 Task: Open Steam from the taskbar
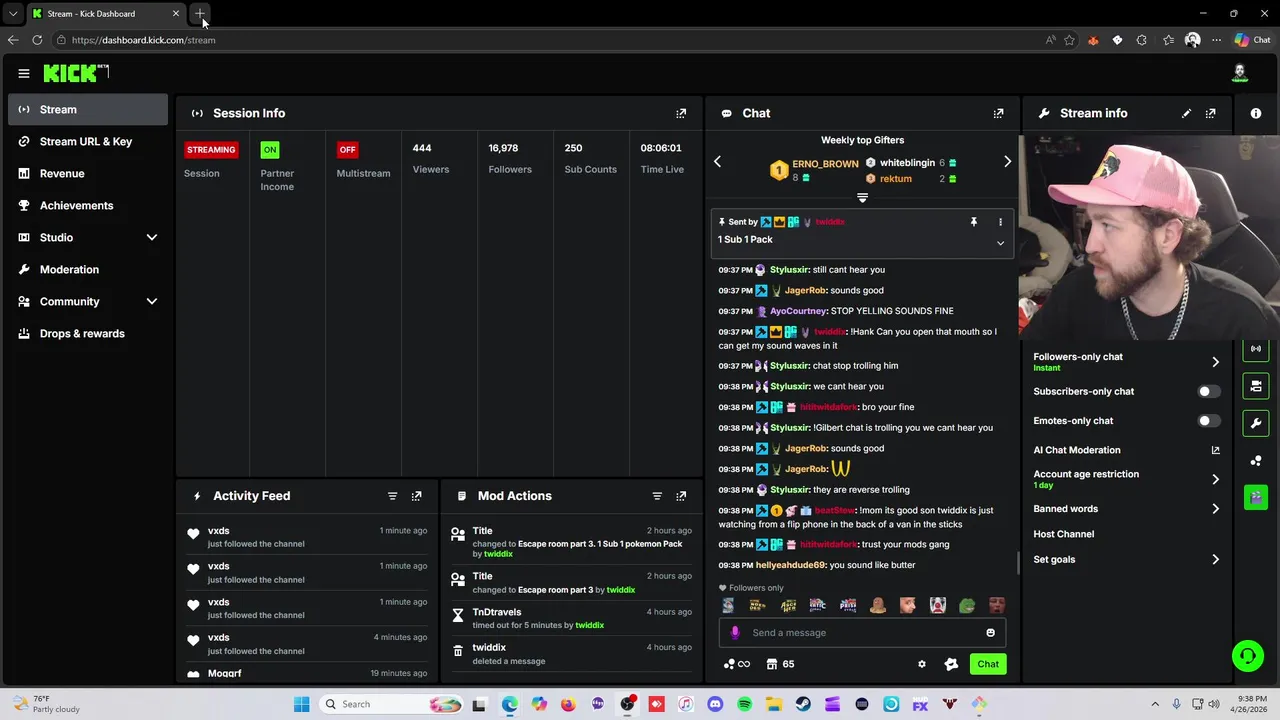(803, 704)
